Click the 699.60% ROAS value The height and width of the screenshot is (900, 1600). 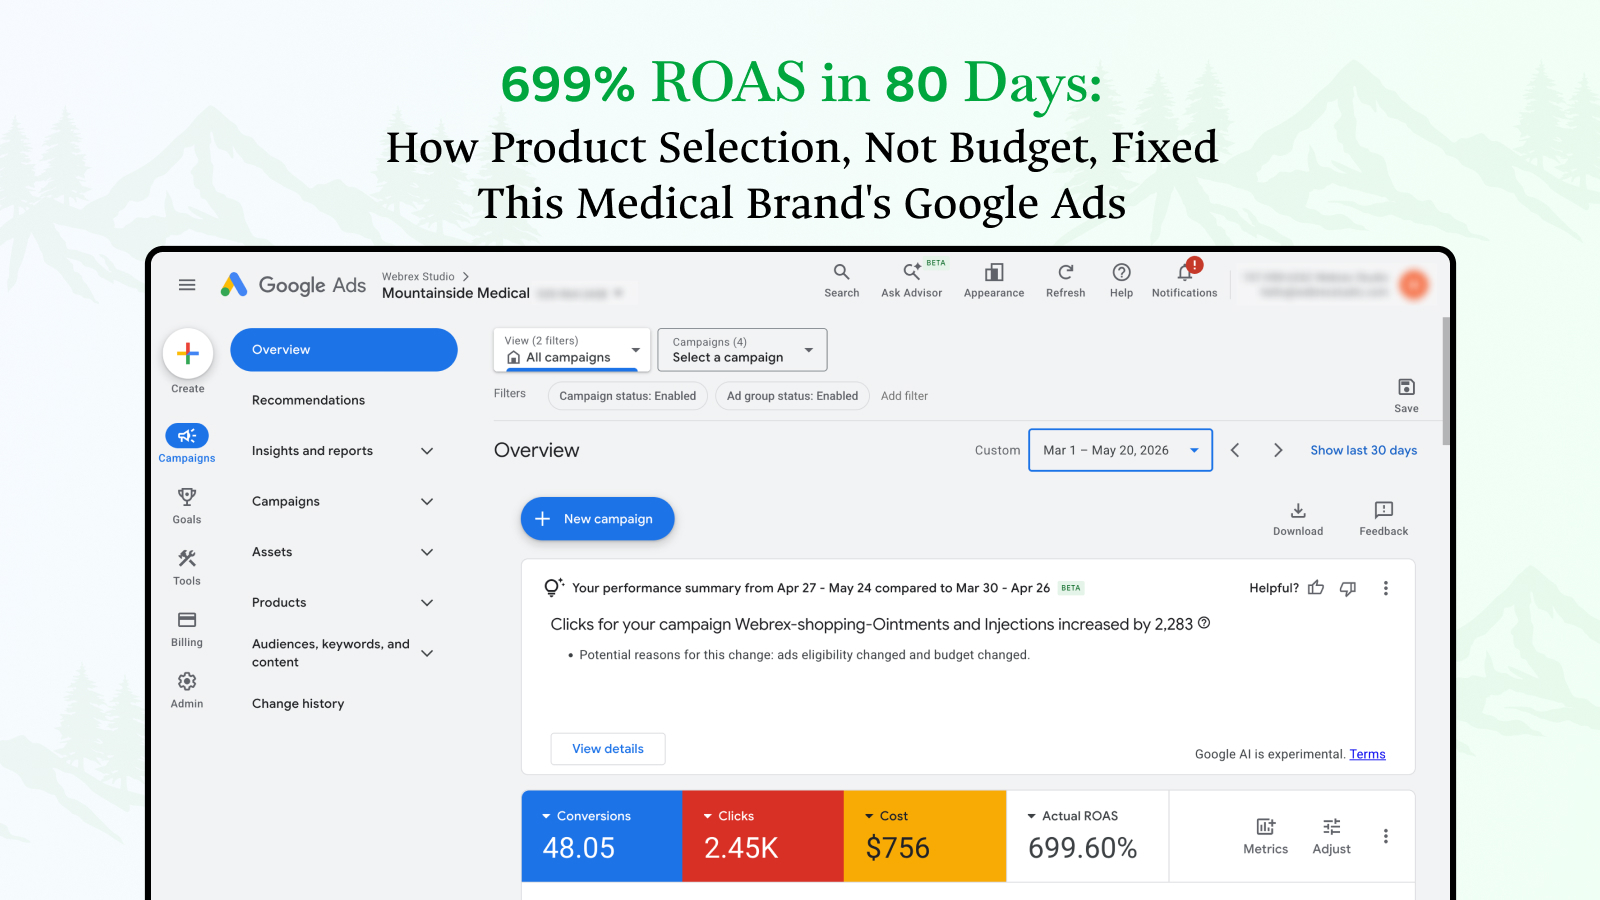tap(1083, 848)
